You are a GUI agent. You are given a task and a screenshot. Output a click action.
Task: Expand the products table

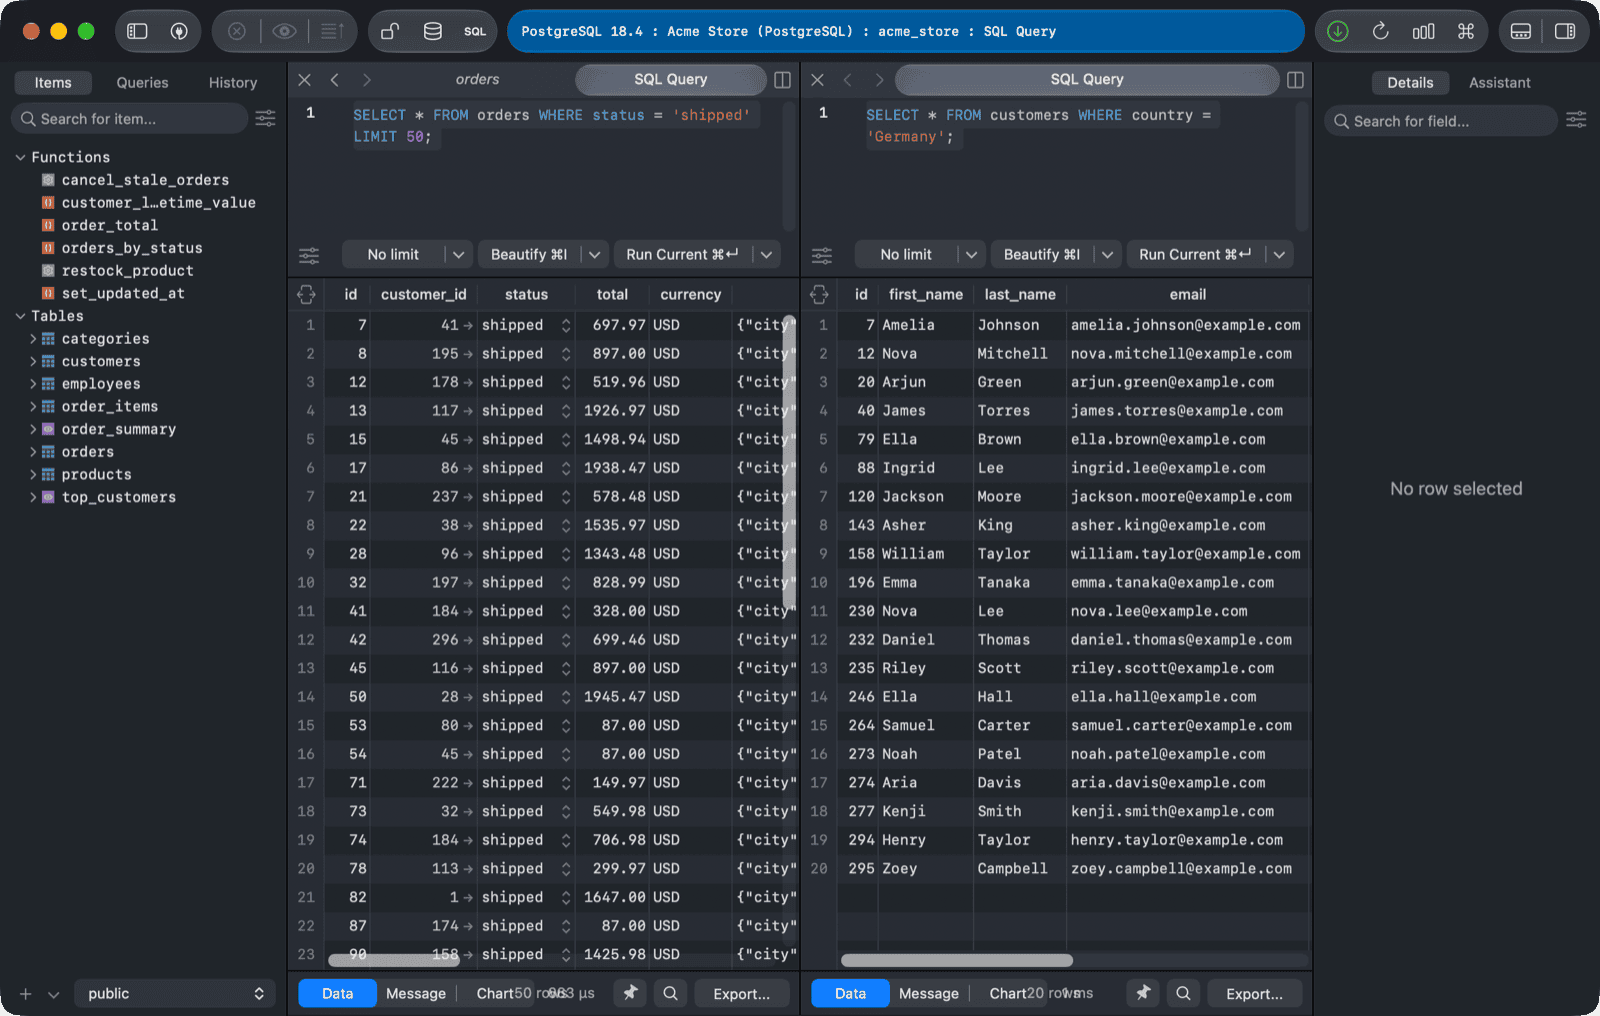pyautogui.click(x=33, y=475)
